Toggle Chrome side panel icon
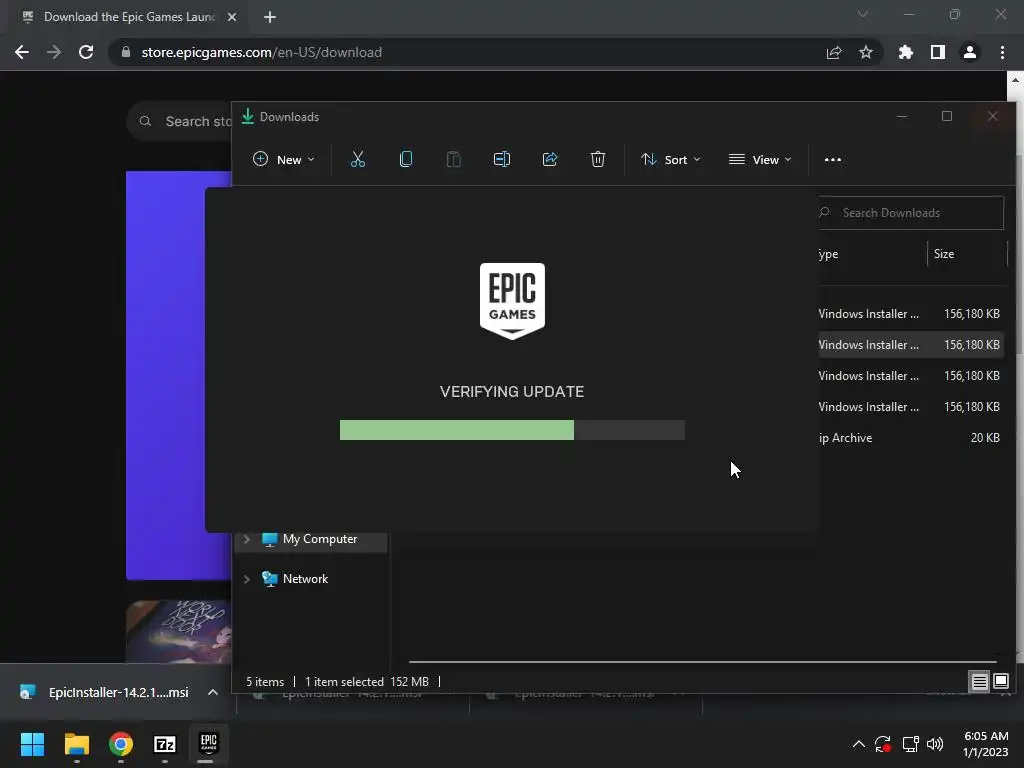Viewport: 1024px width, 768px height. tap(938, 52)
